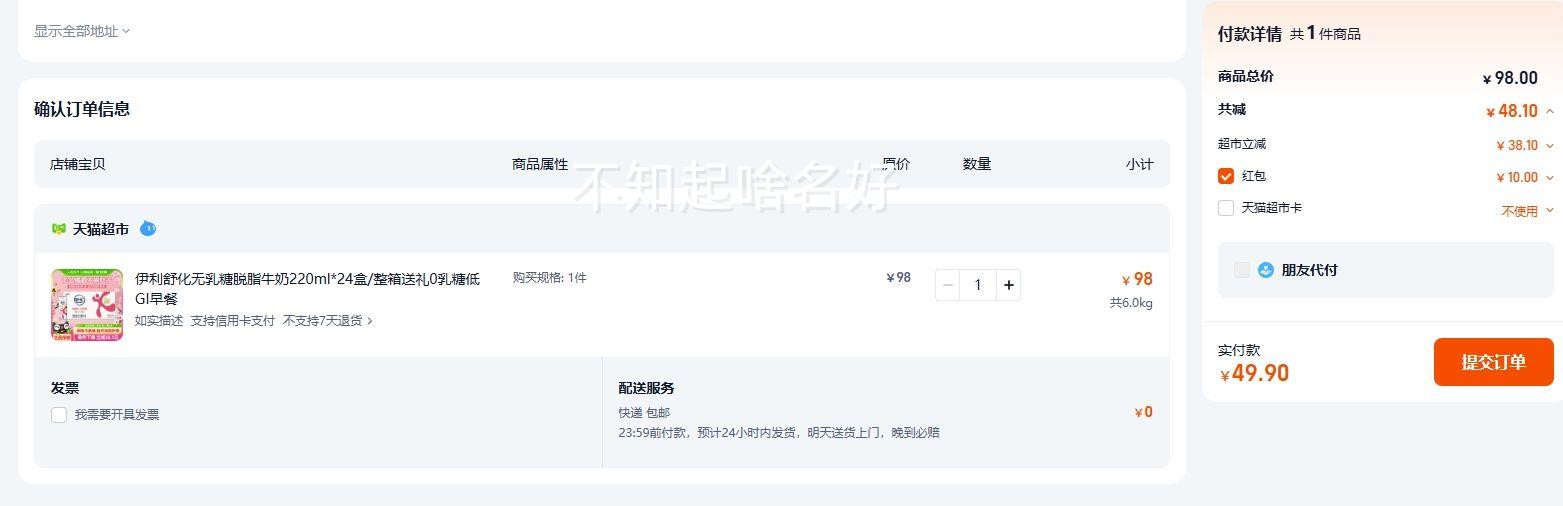Click the 确认订单信息 heading
1563x506 pixels.
click(82, 109)
